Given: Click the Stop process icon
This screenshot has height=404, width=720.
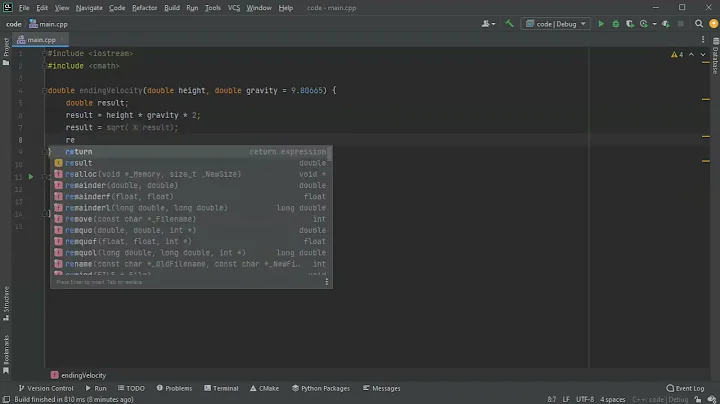Looking at the screenshot, I should tap(681, 24).
